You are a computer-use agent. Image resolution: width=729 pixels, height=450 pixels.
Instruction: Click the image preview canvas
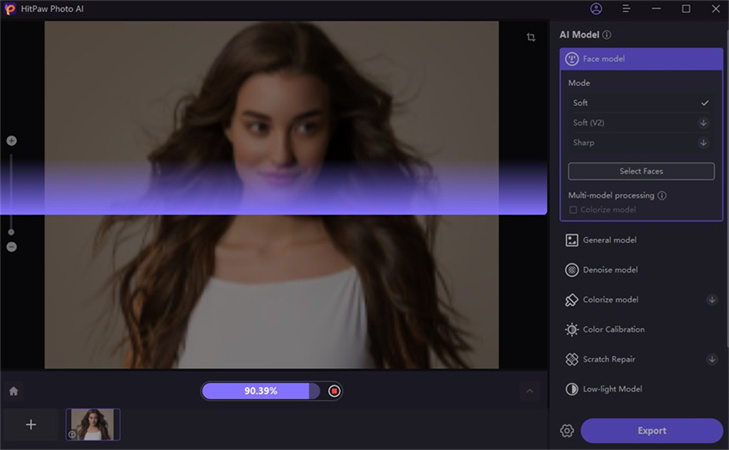[x=272, y=195]
